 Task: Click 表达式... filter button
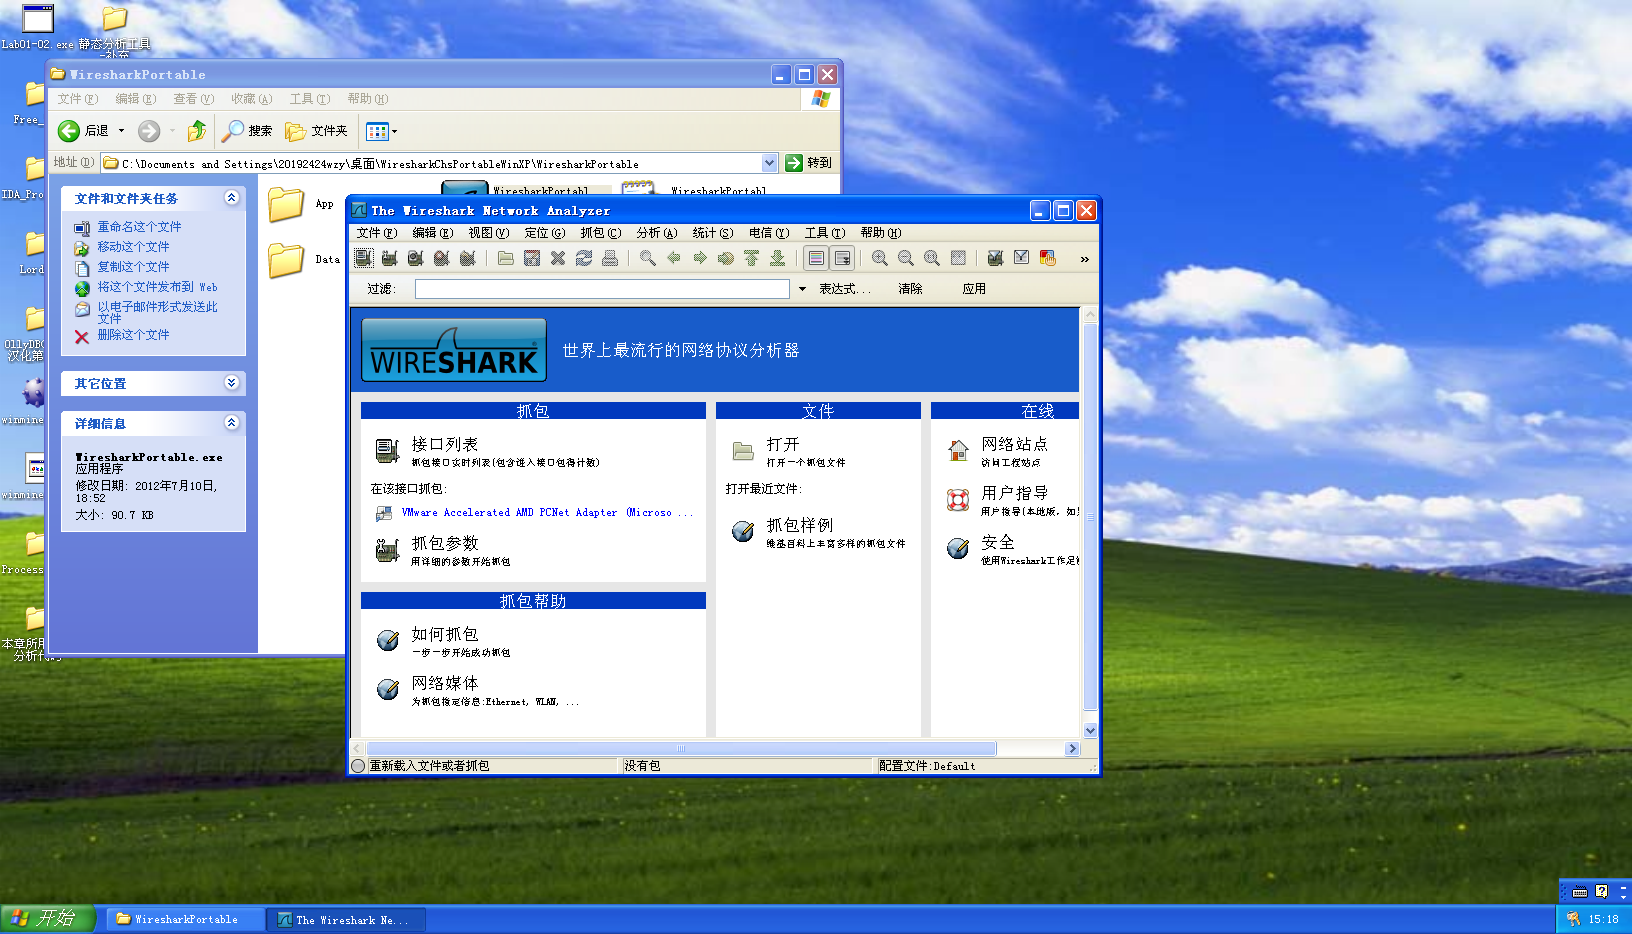[845, 289]
